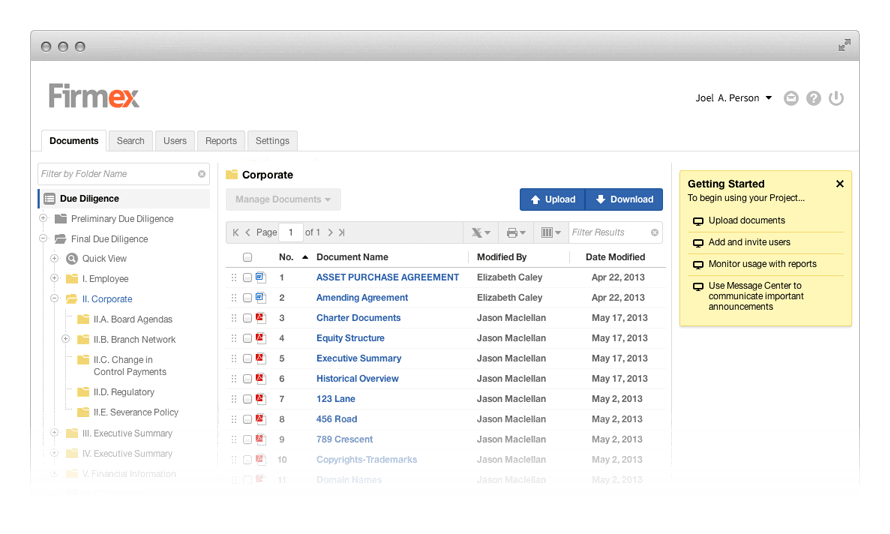Open the Equity Structure document link
890x534 pixels.
pyautogui.click(x=350, y=338)
